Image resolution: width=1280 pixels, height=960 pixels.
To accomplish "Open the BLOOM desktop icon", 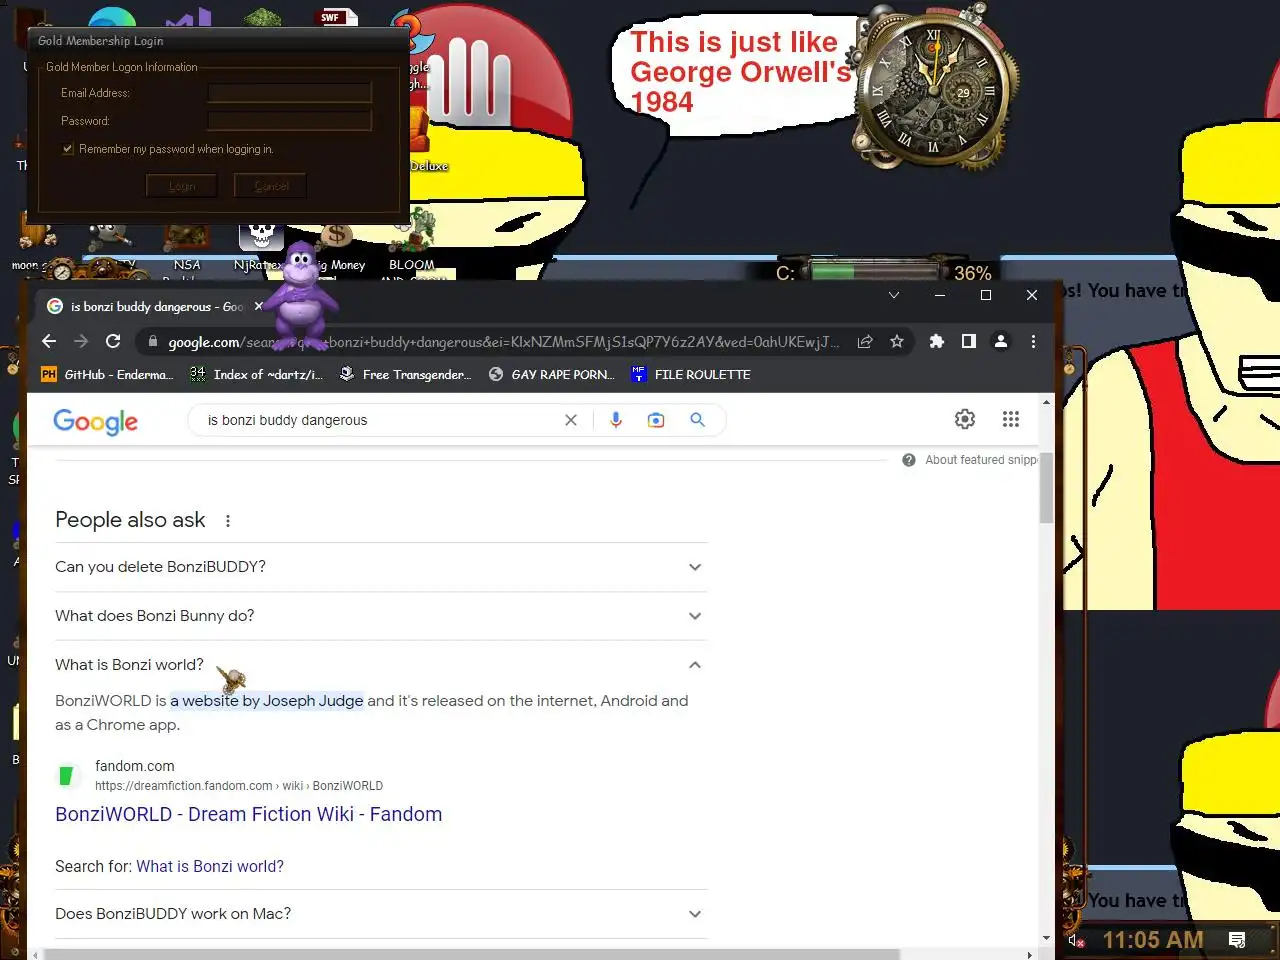I will coord(412,245).
